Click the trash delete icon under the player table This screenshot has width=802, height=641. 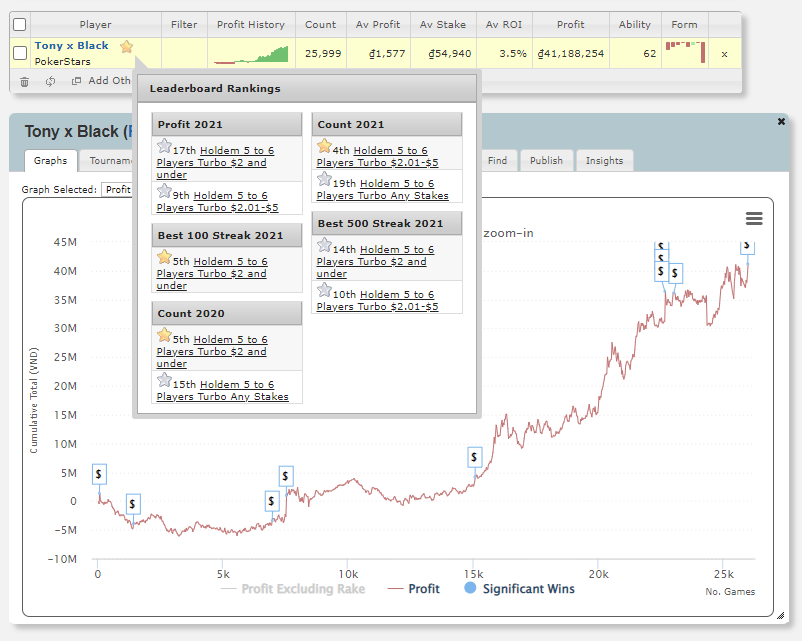coord(25,81)
